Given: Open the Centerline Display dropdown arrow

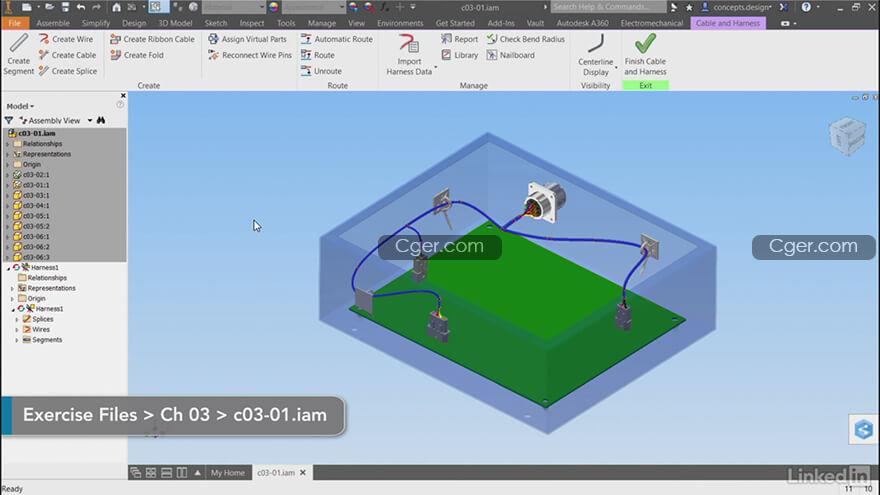Looking at the screenshot, I should 616,68.
